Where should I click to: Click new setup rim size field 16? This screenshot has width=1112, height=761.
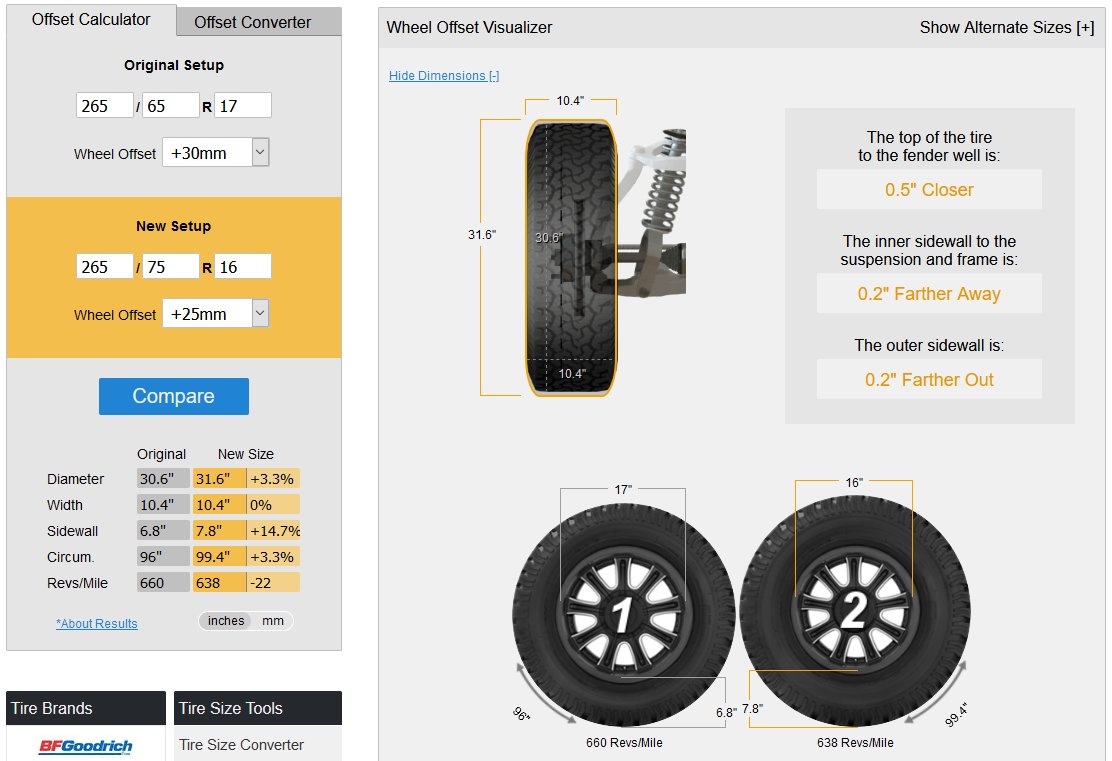(x=243, y=267)
